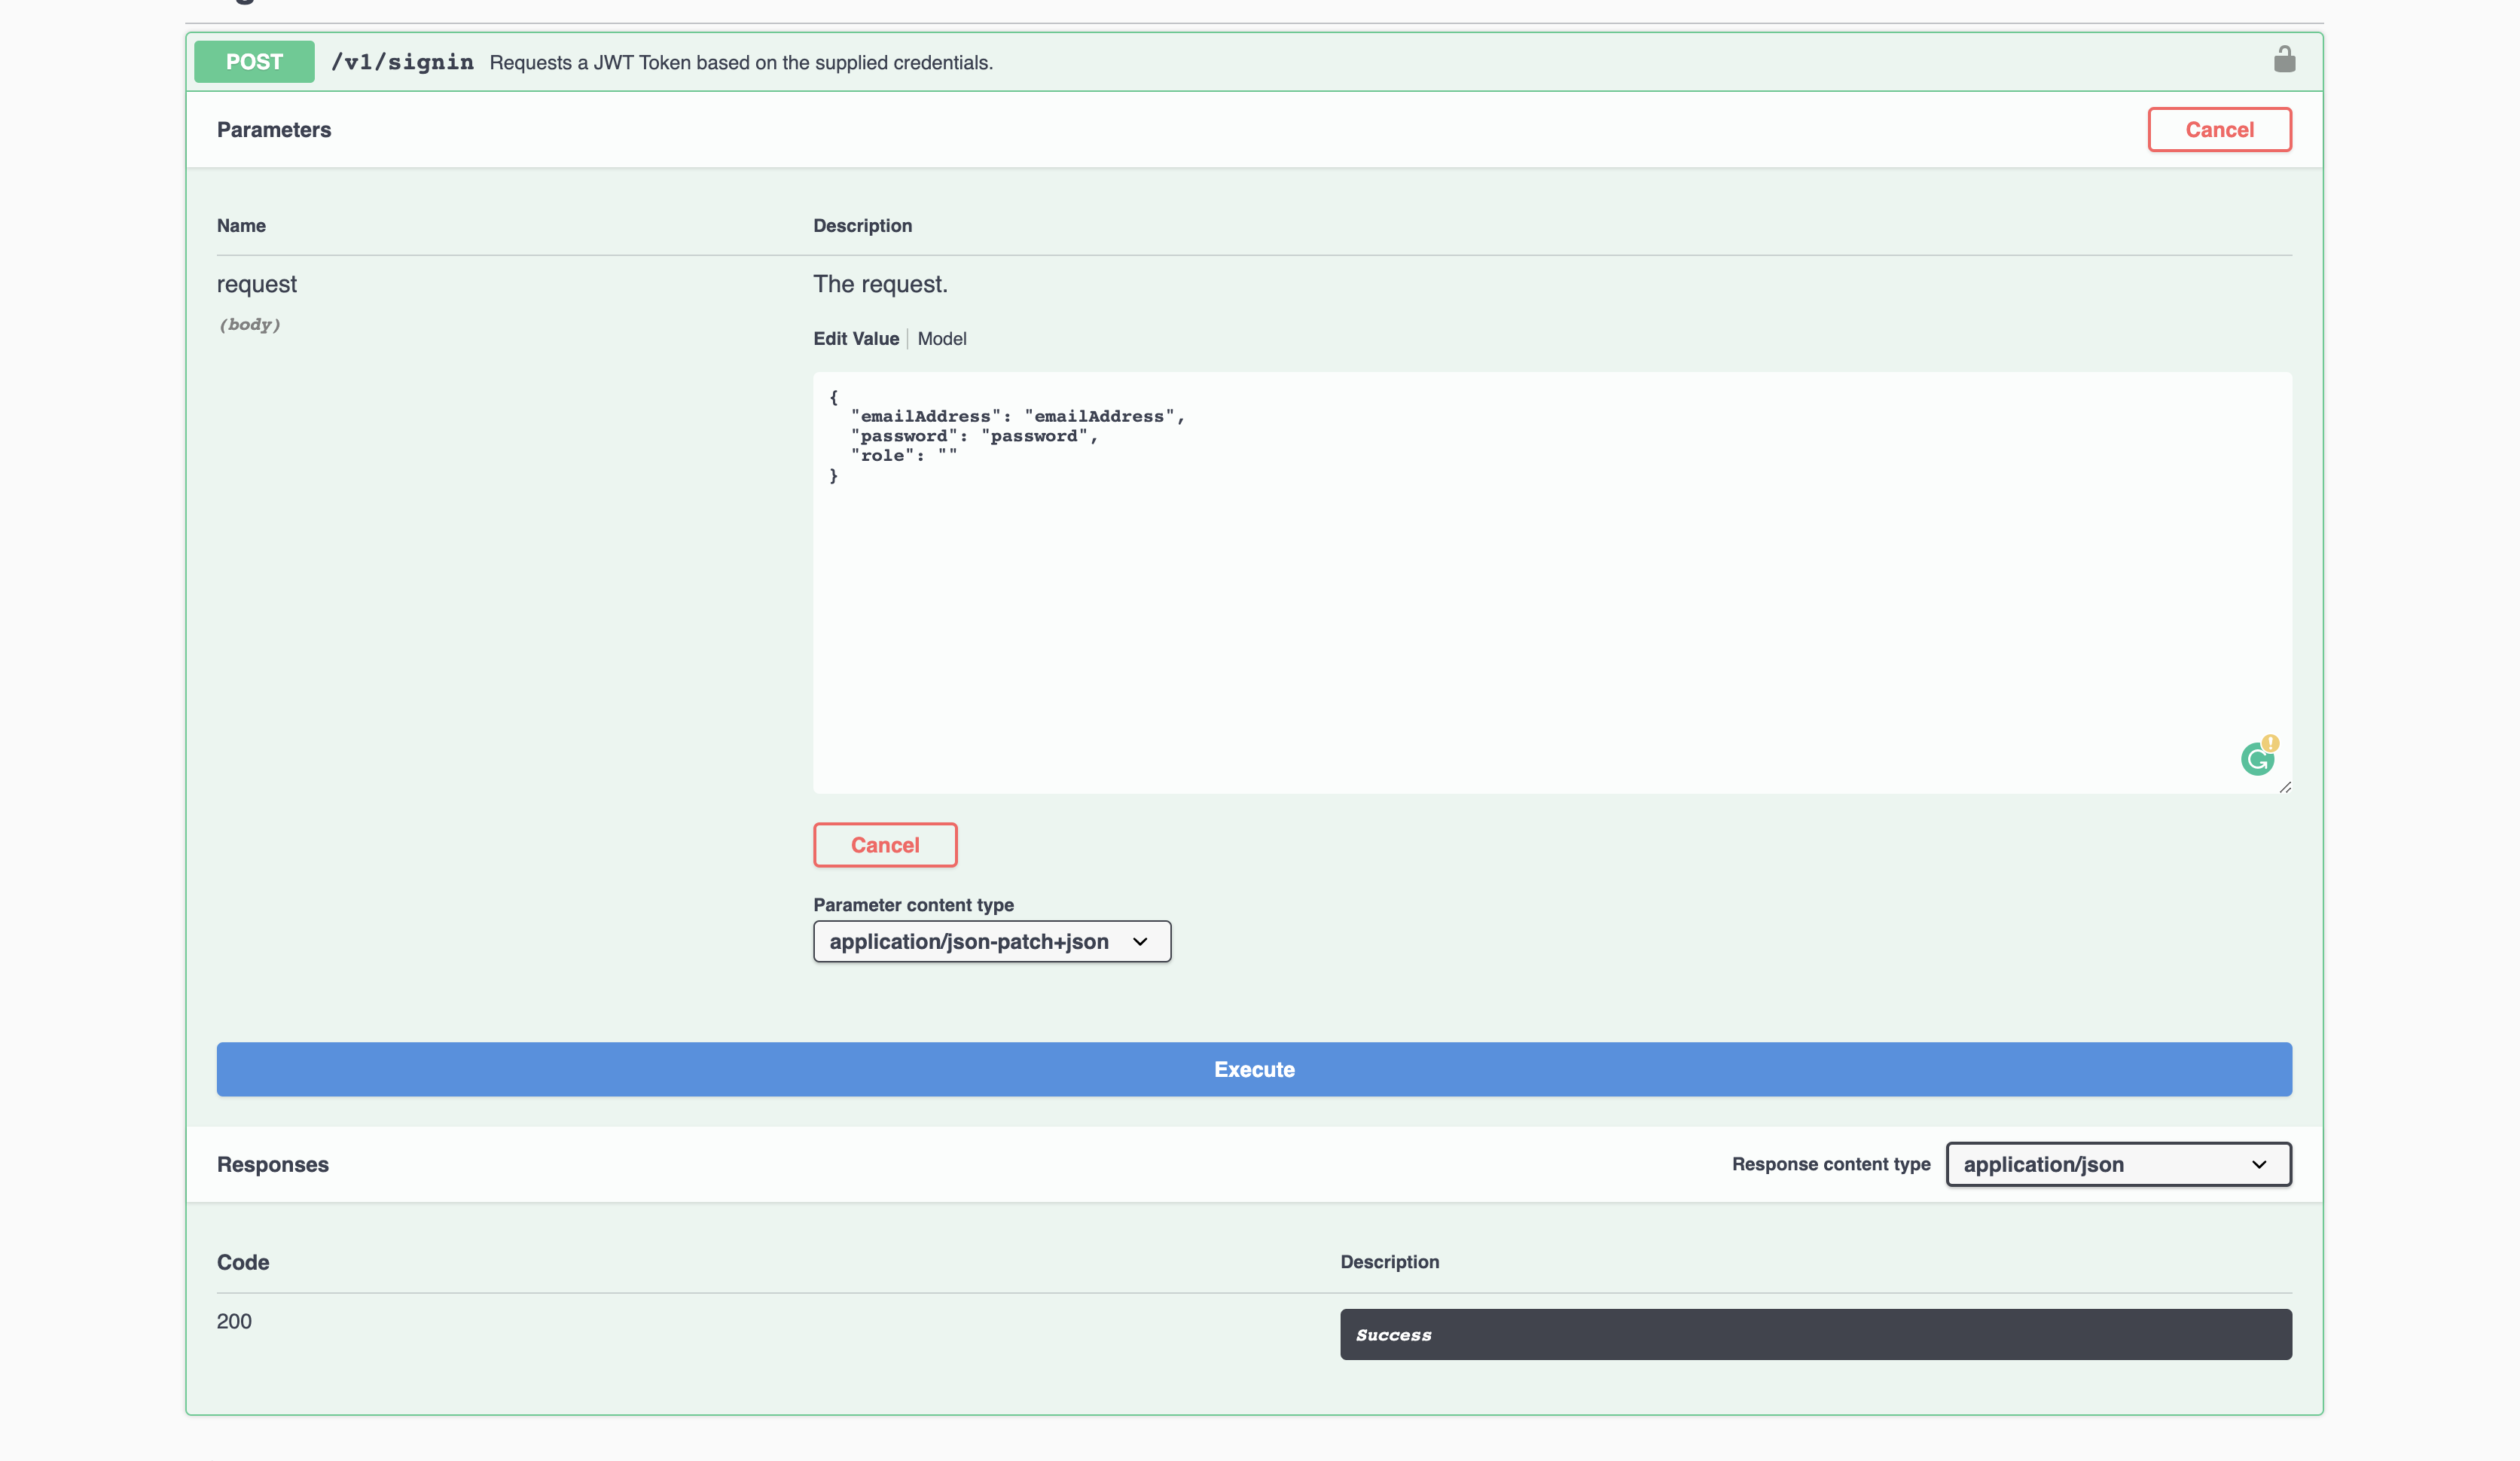Open the Parameter content type dropdown
This screenshot has height=1461, width=2520.
point(991,942)
